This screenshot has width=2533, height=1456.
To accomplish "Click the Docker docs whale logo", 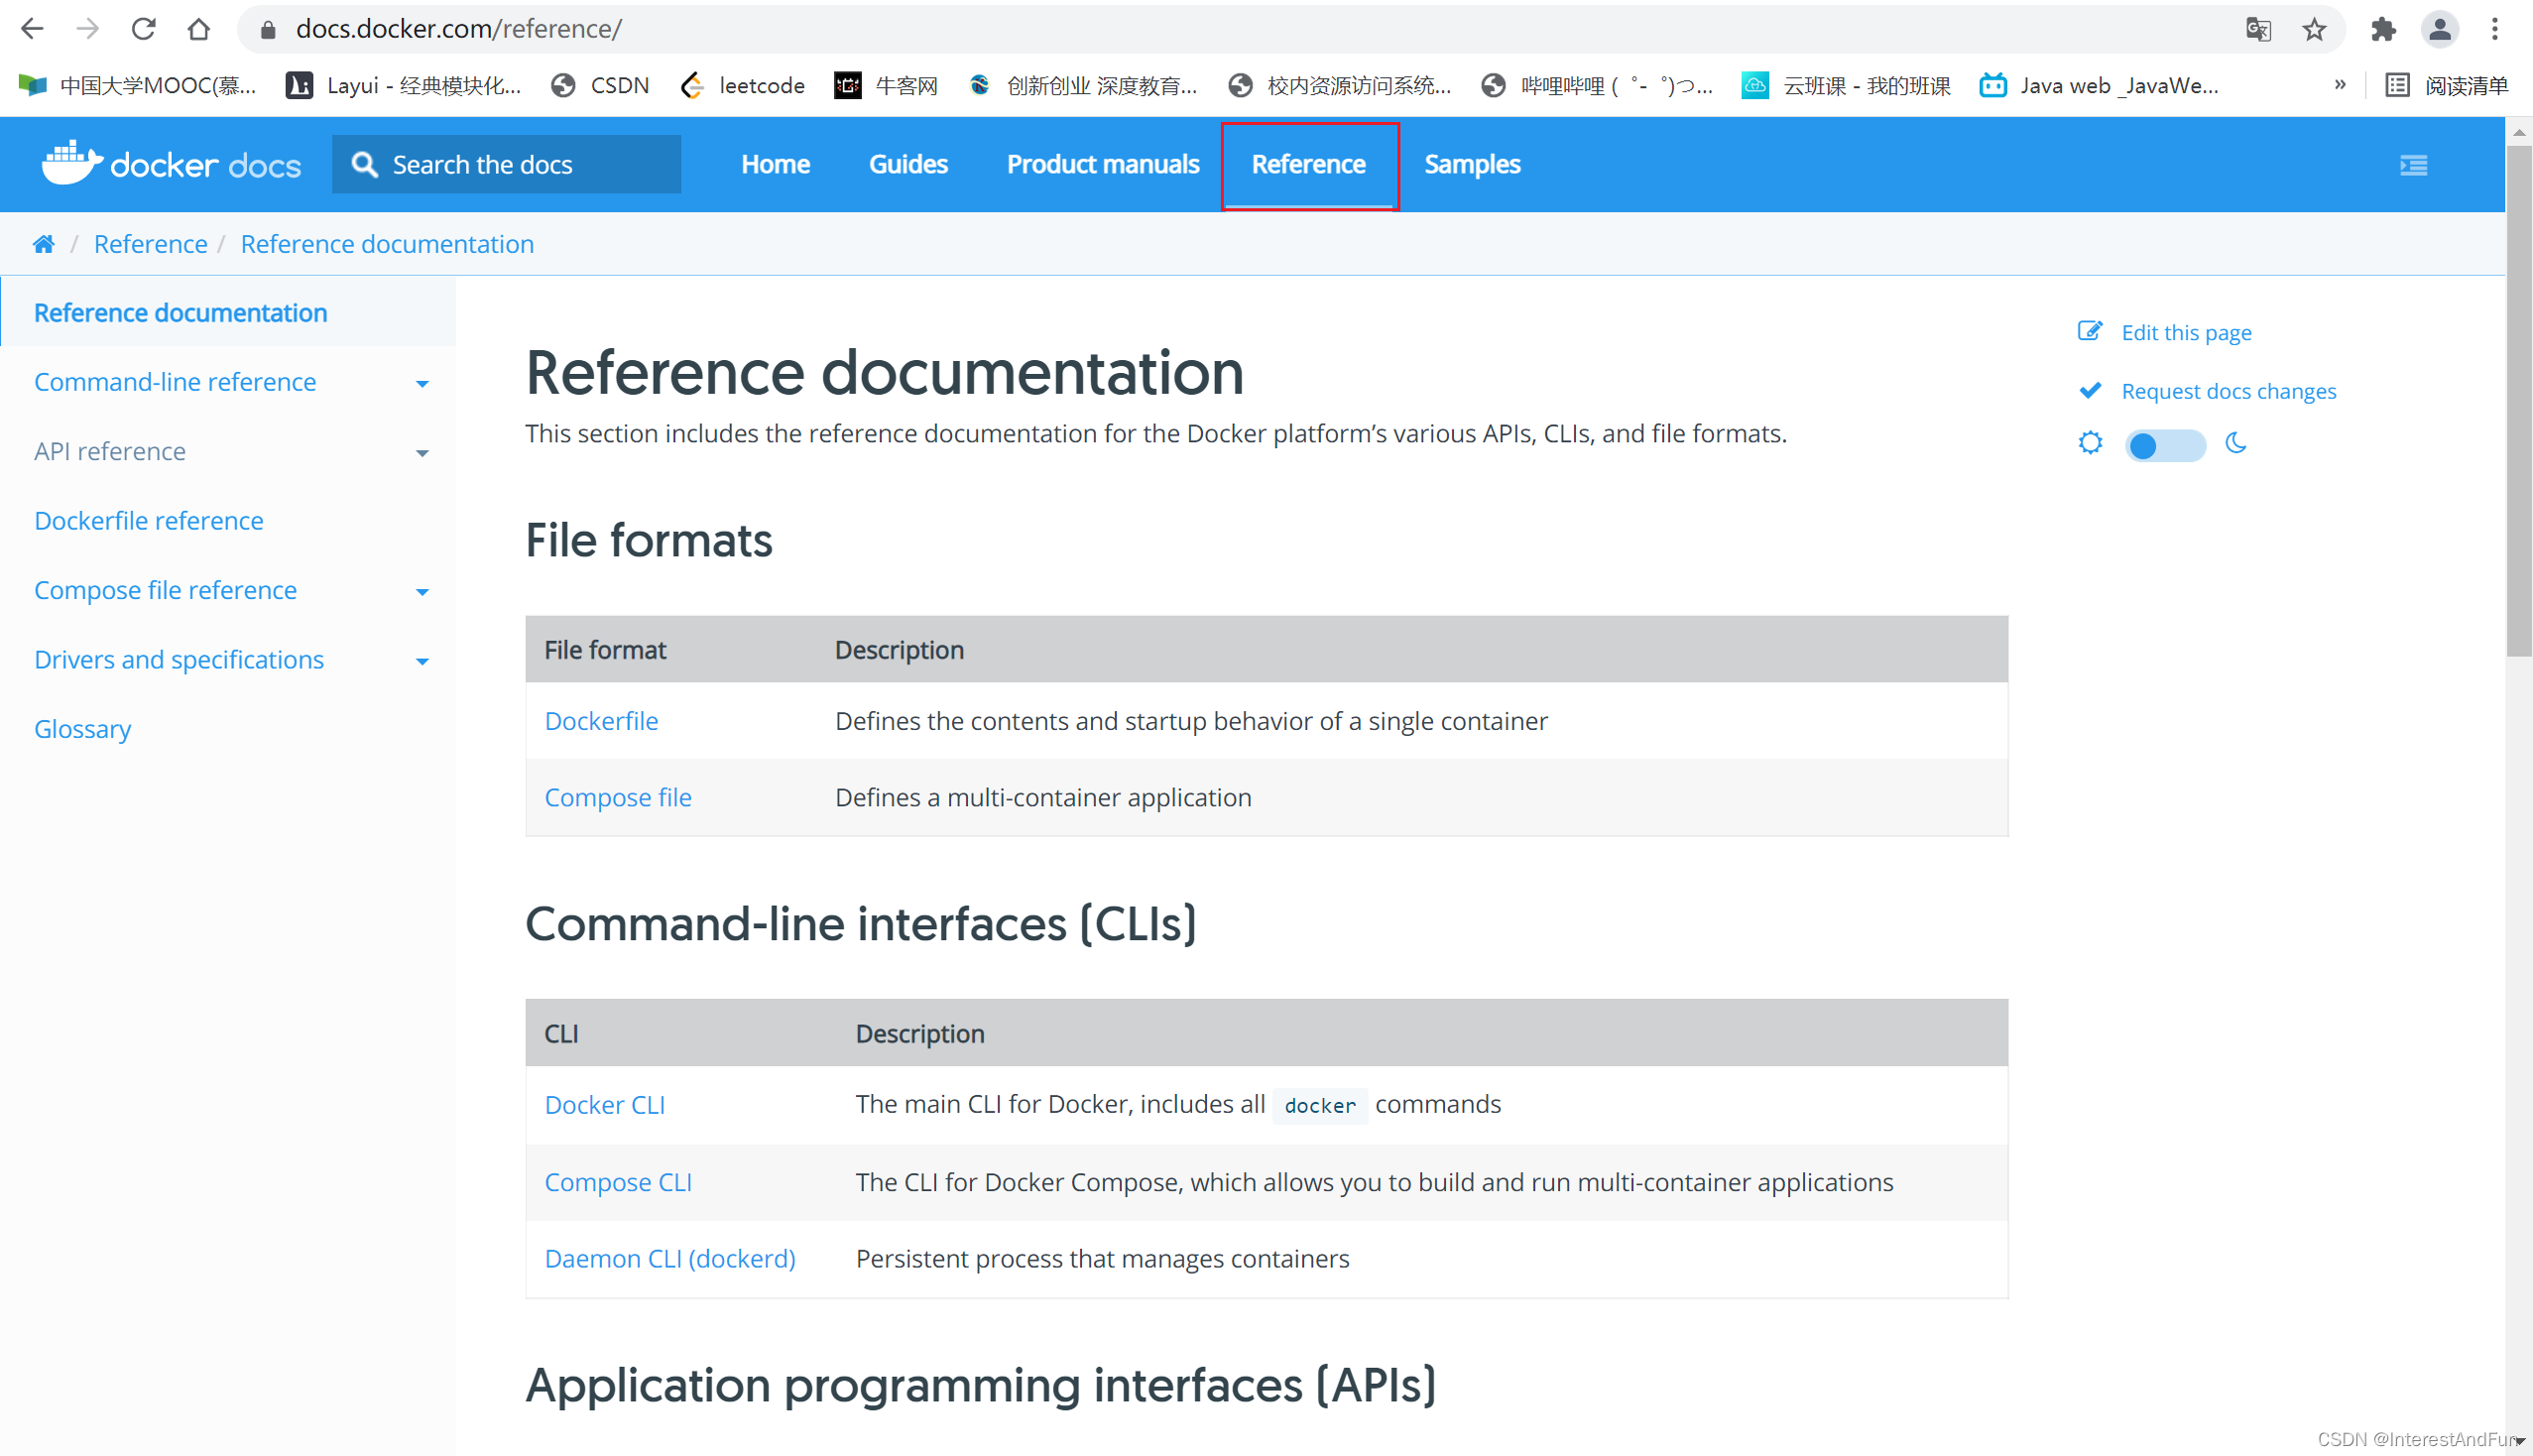I will pyautogui.click(x=72, y=162).
